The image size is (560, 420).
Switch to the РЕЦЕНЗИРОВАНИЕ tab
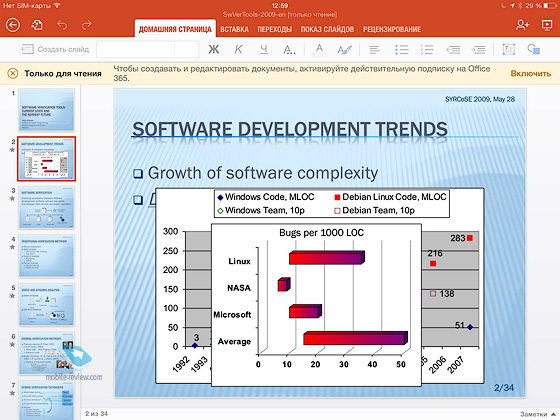[x=392, y=29]
